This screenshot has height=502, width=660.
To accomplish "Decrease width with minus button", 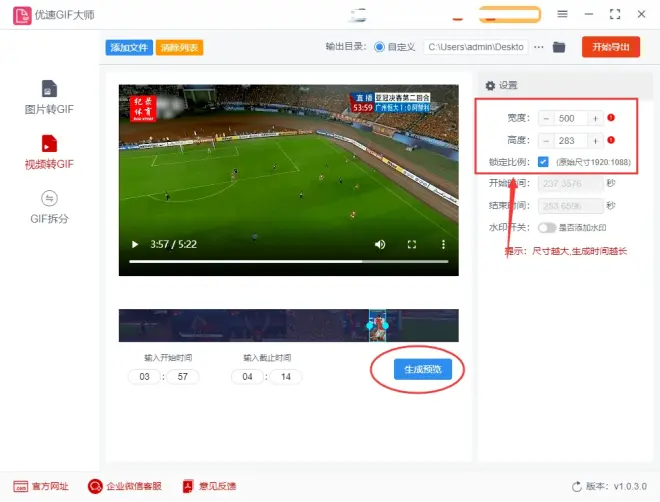I will point(546,119).
